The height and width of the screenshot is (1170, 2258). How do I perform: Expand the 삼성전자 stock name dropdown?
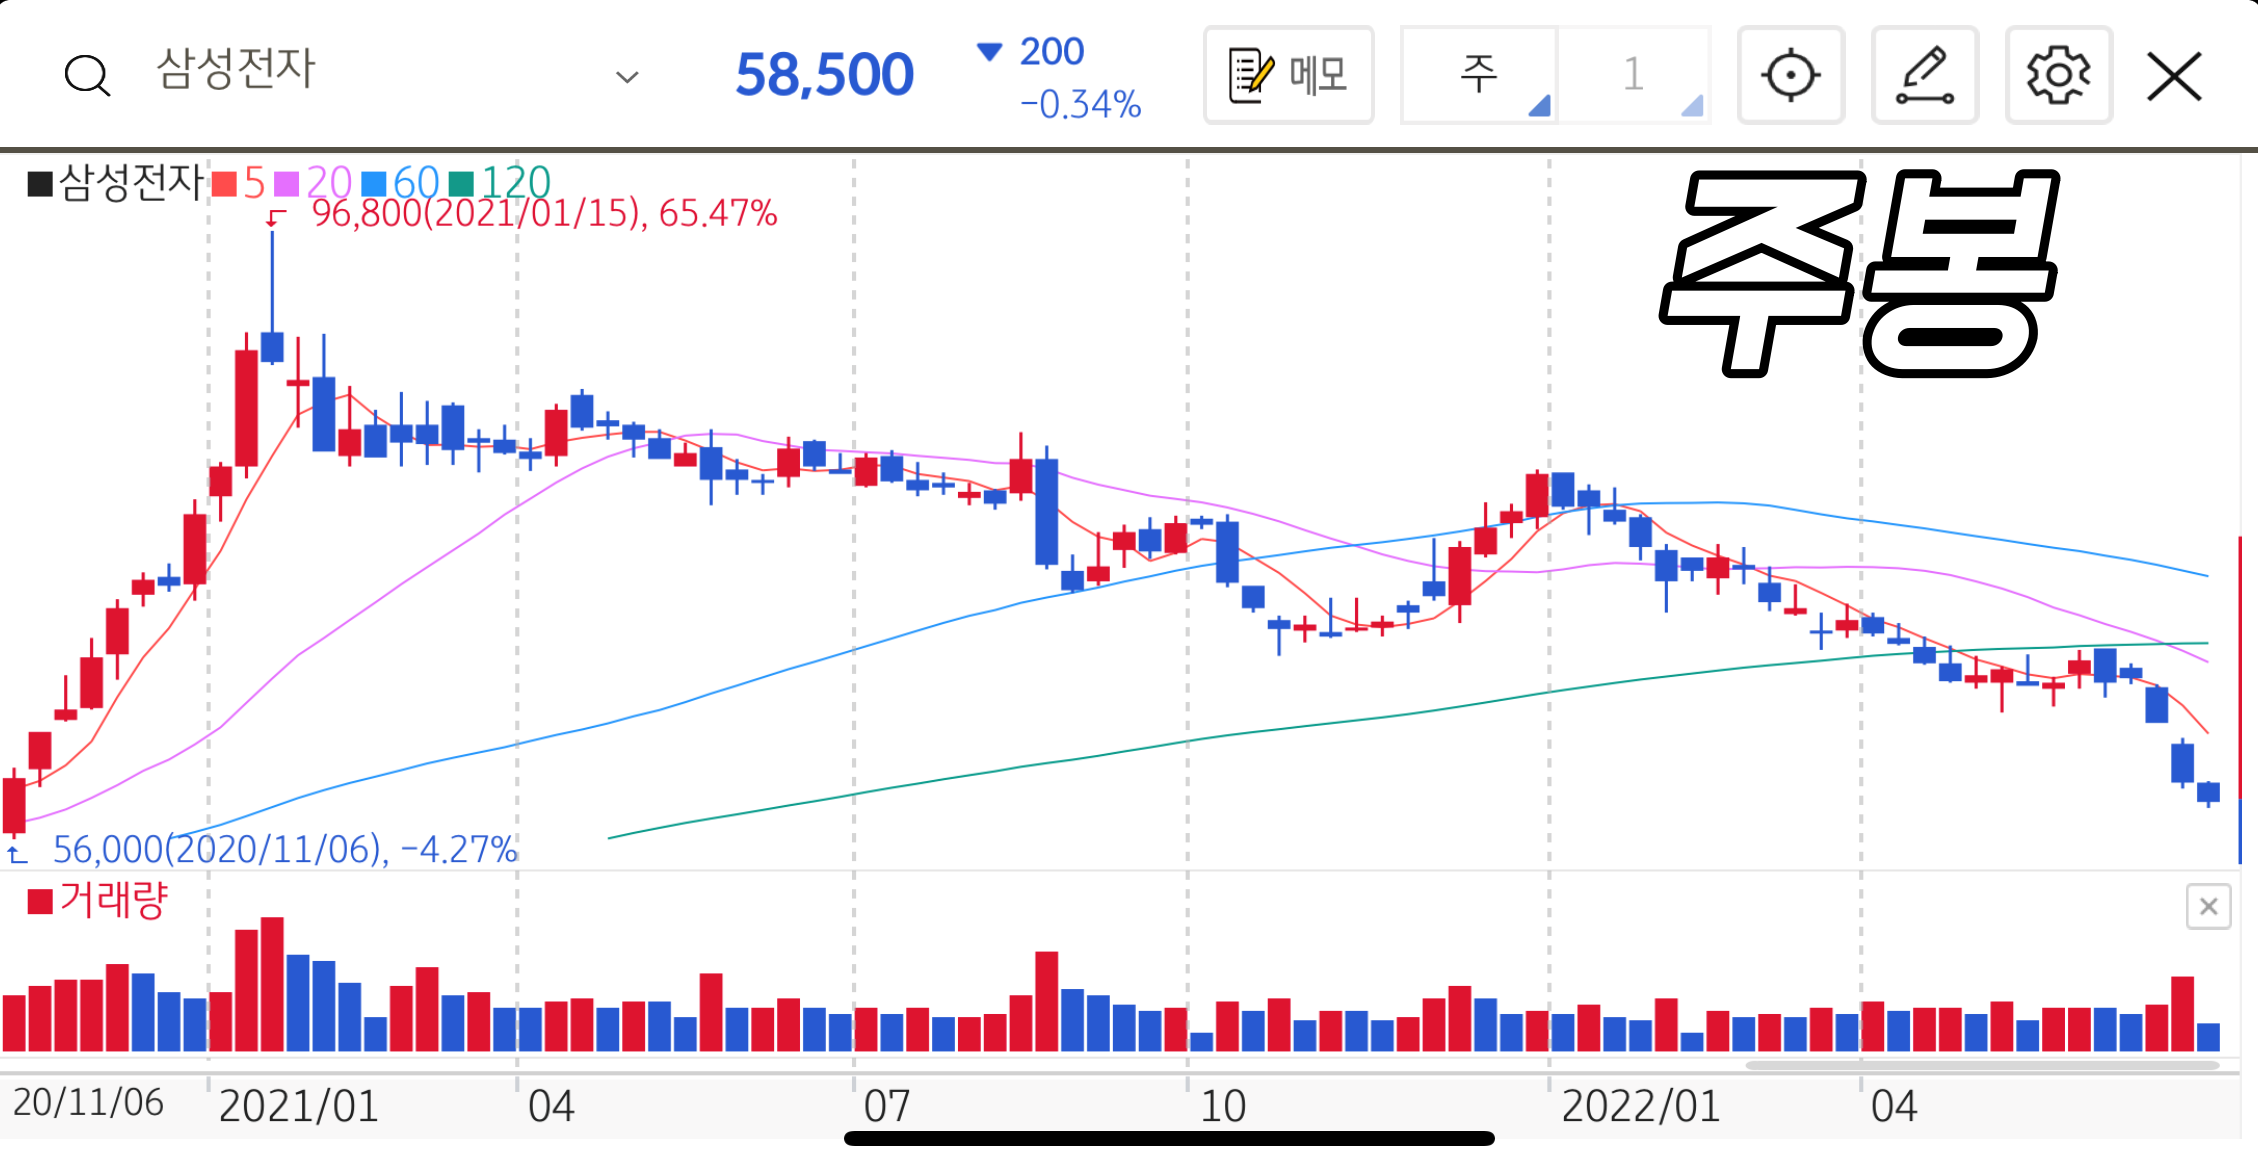(x=627, y=77)
